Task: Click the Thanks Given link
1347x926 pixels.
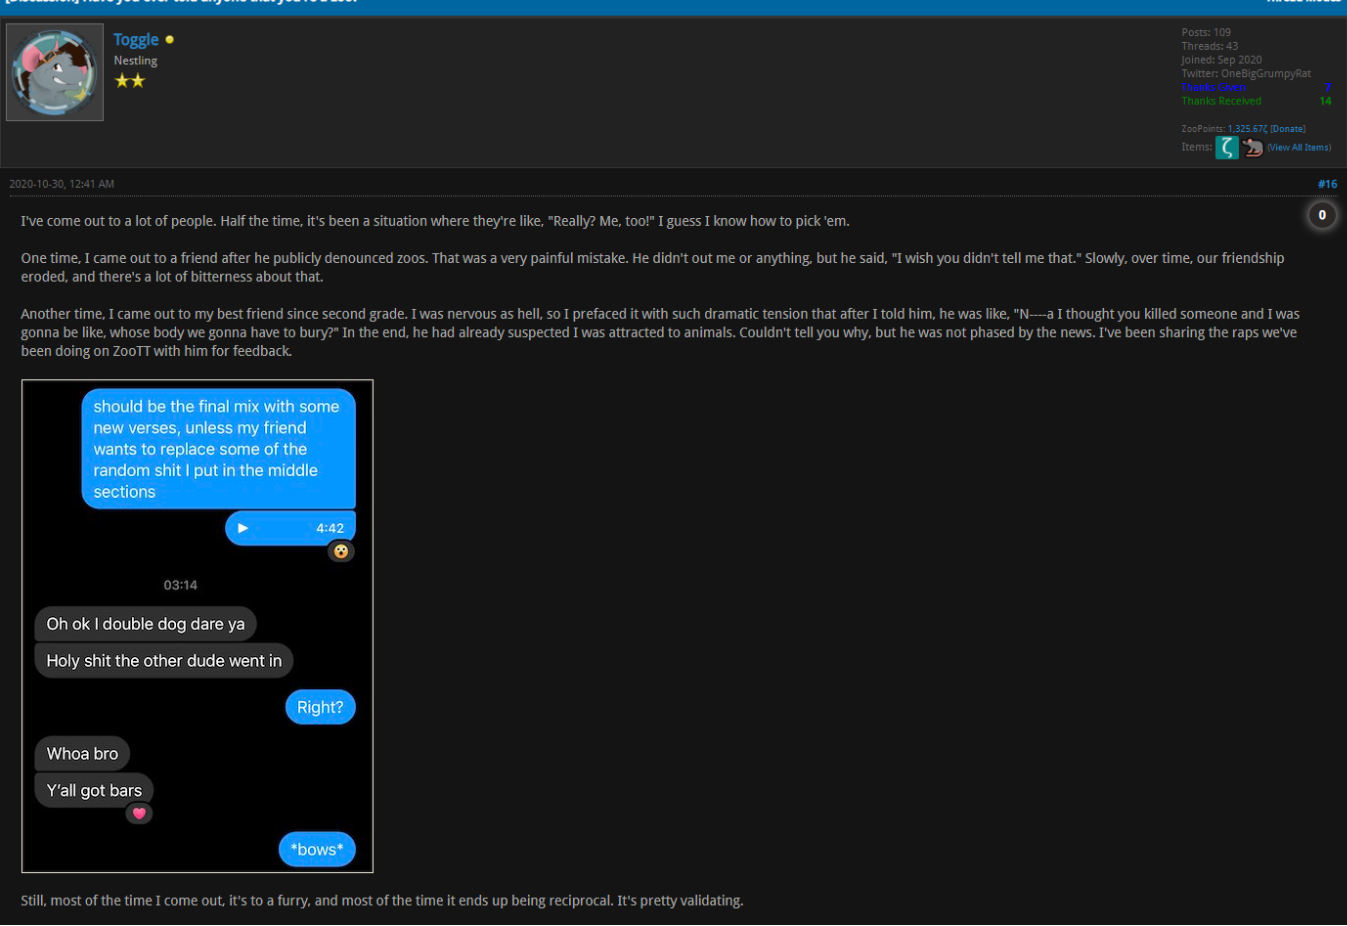Action: click(1213, 88)
